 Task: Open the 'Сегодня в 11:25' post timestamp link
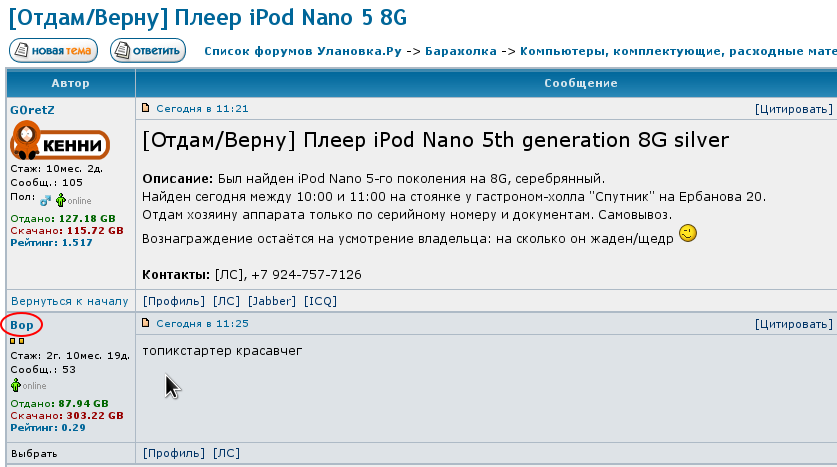(202, 323)
